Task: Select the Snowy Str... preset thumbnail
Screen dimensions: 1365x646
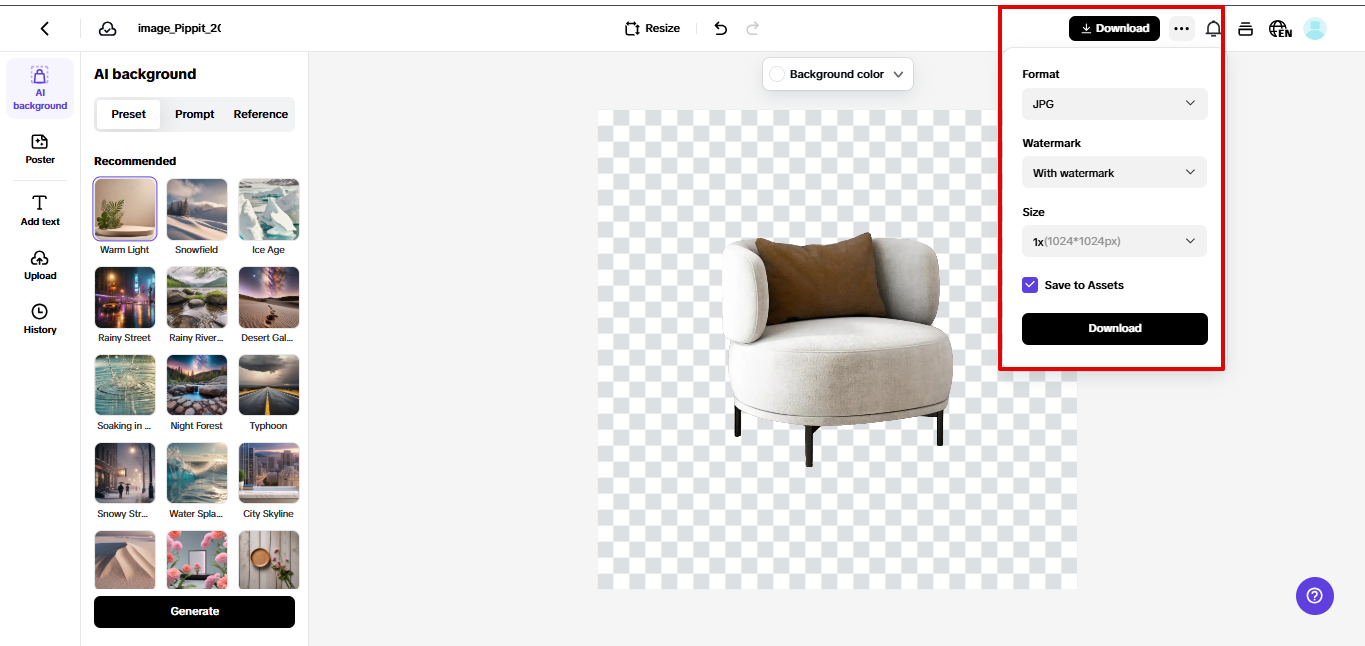Action: [125, 473]
